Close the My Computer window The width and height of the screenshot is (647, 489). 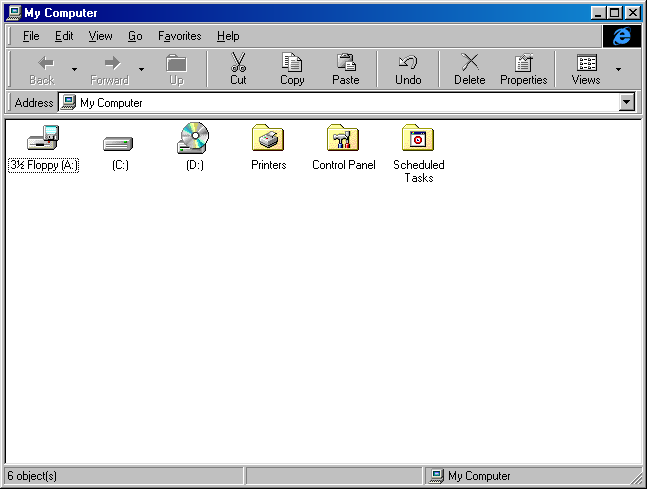[x=633, y=13]
